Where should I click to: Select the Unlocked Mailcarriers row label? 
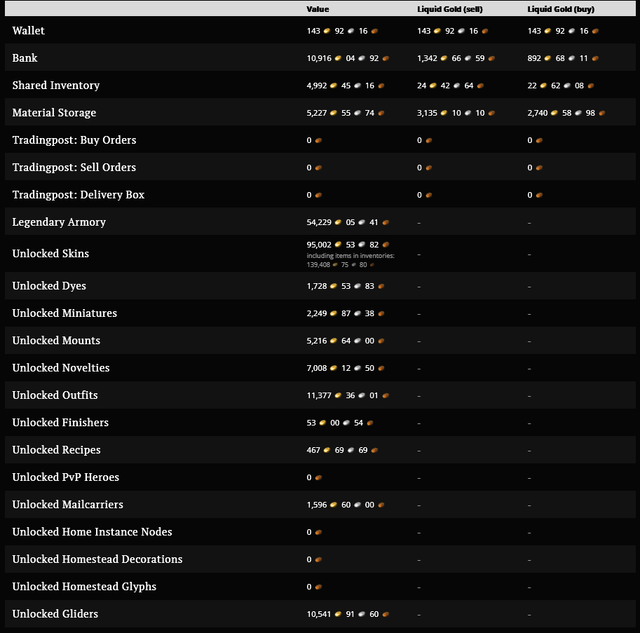pos(67,504)
